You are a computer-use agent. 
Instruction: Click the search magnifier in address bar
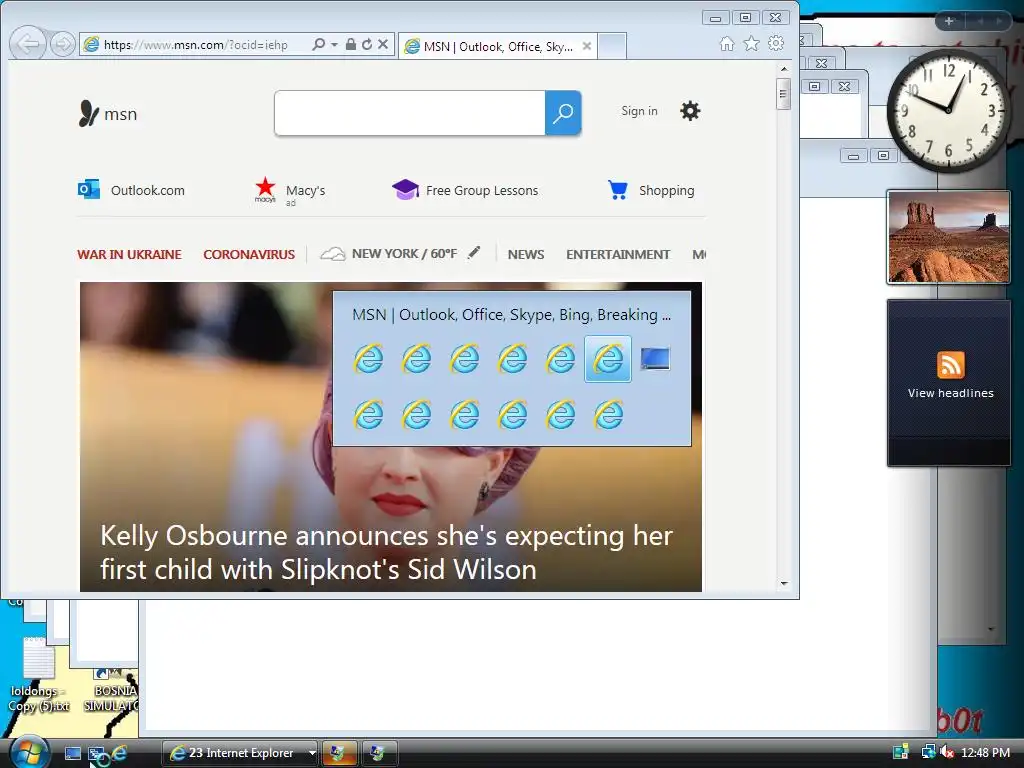tap(318, 44)
